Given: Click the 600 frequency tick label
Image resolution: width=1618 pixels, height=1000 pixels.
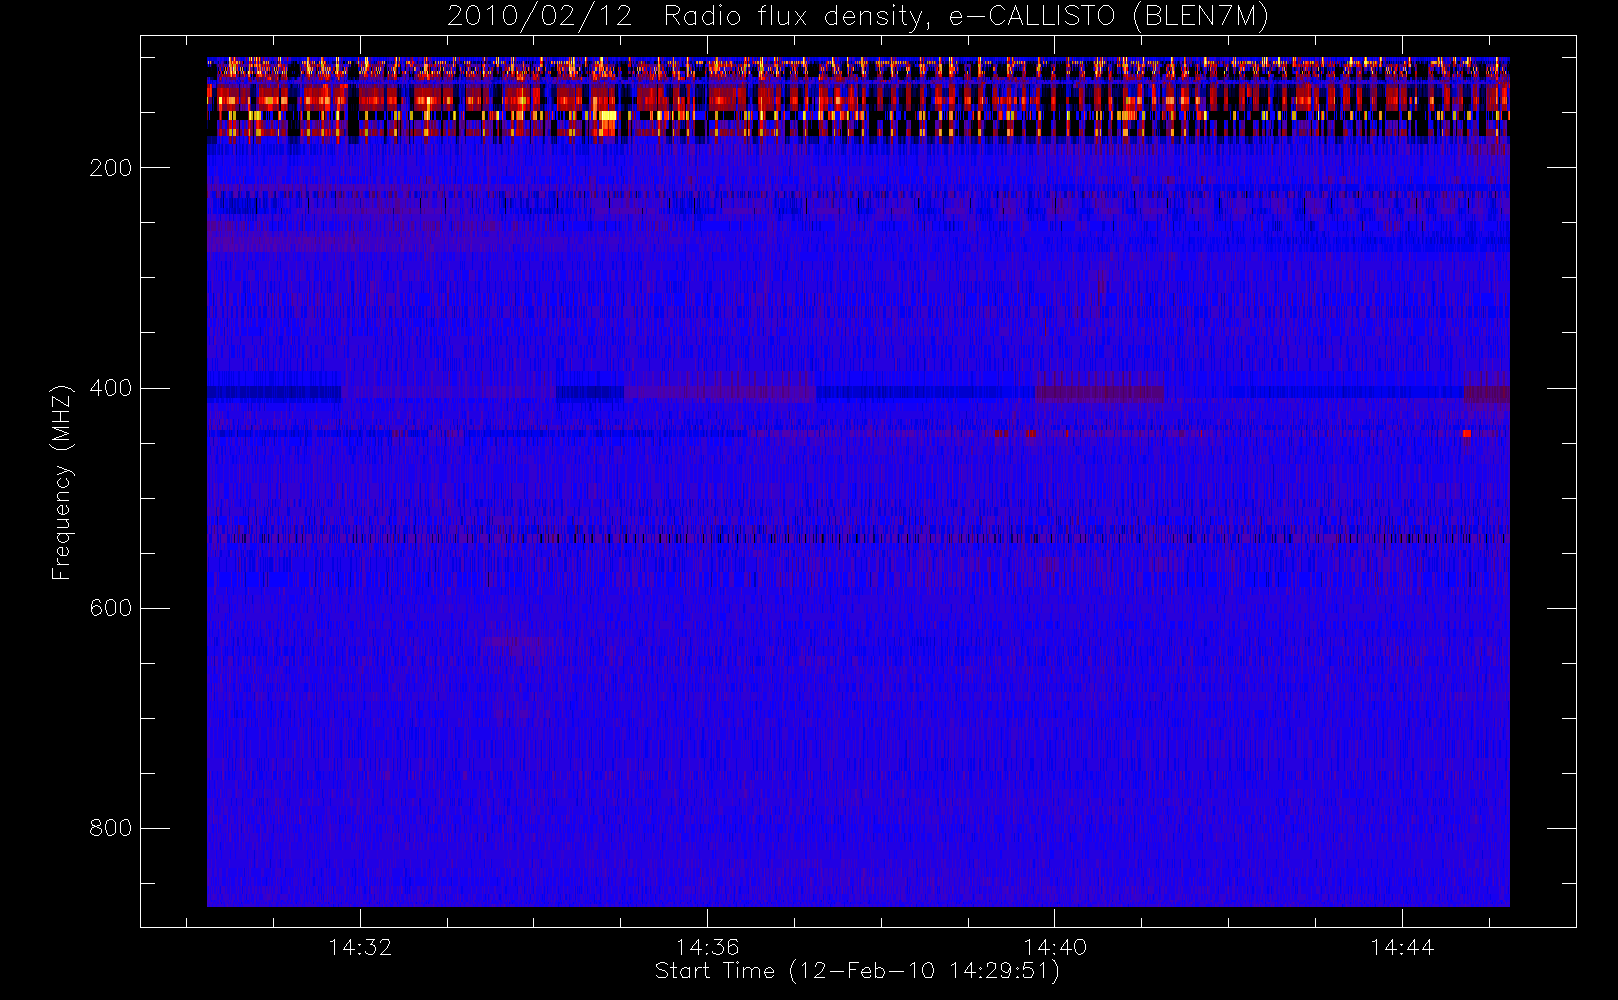Looking at the screenshot, I should (111, 608).
